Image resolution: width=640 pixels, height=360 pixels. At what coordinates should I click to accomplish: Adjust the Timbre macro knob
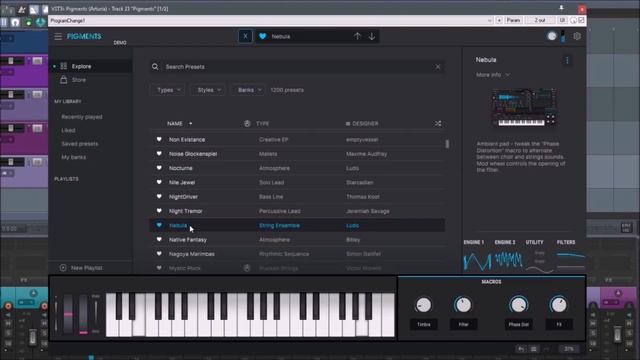pyautogui.click(x=423, y=304)
